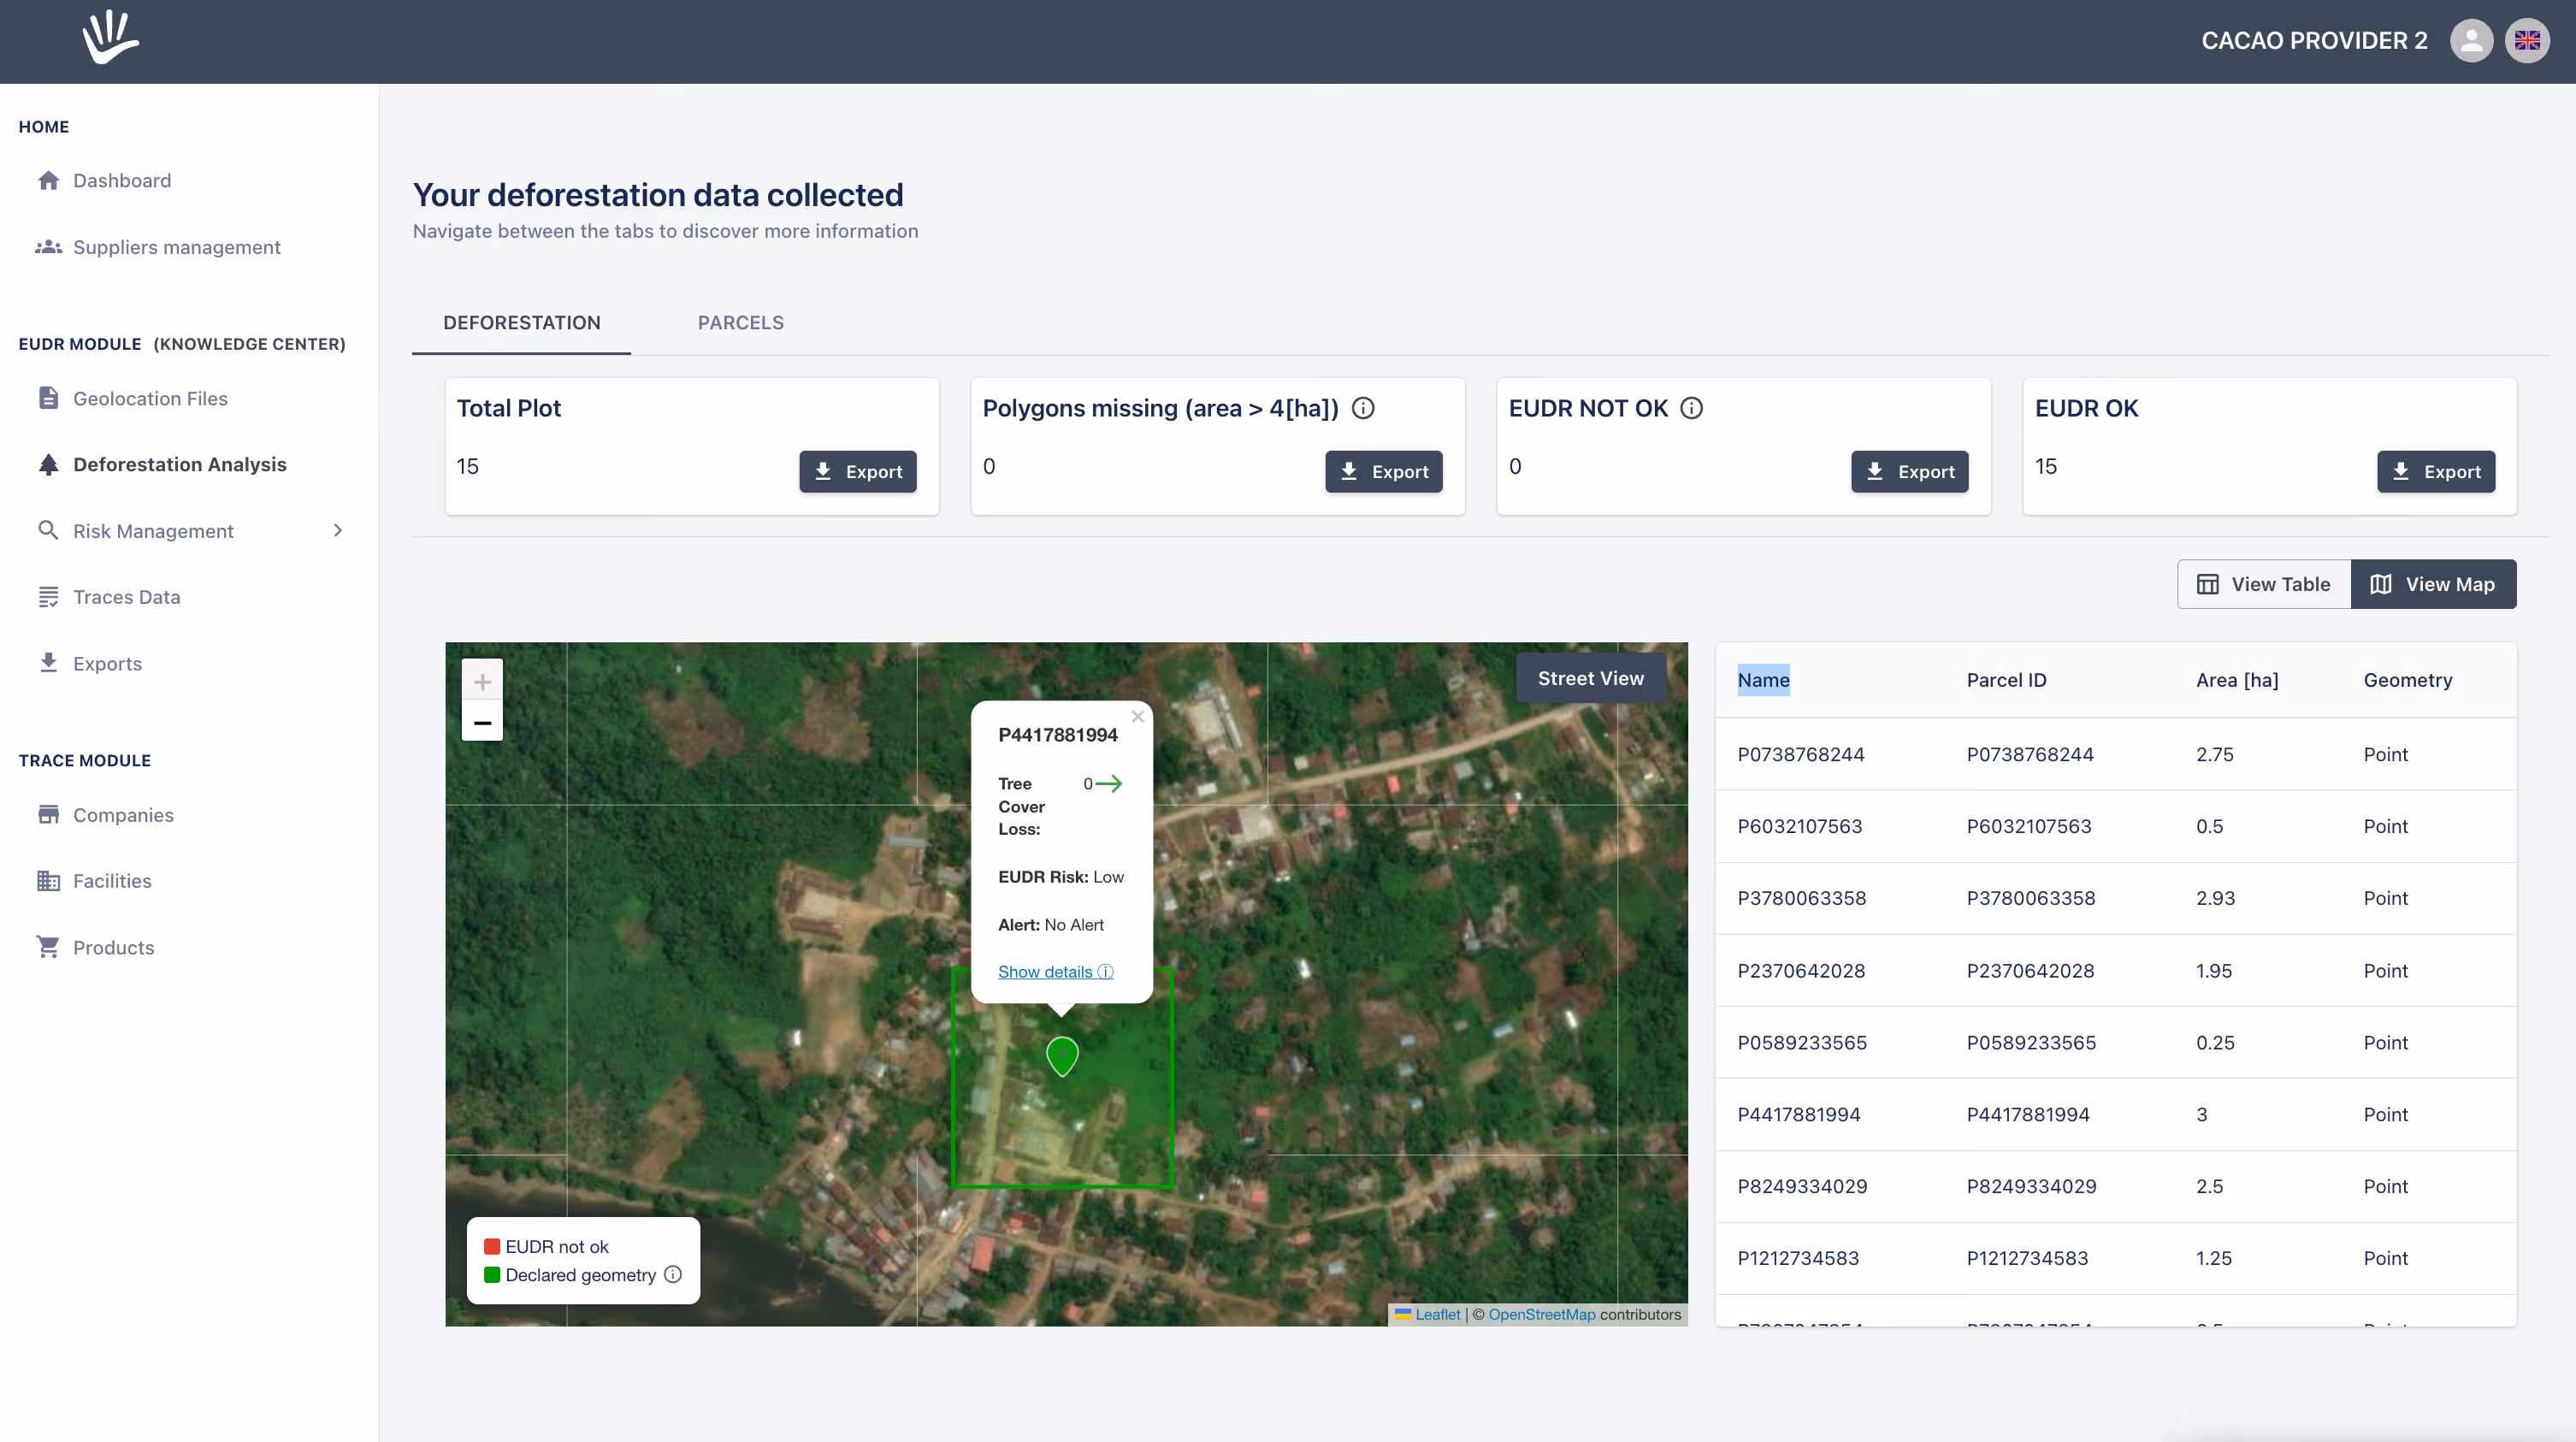Image resolution: width=2576 pixels, height=1442 pixels.
Task: Select parcel row P0738768244
Action: tap(2115, 754)
